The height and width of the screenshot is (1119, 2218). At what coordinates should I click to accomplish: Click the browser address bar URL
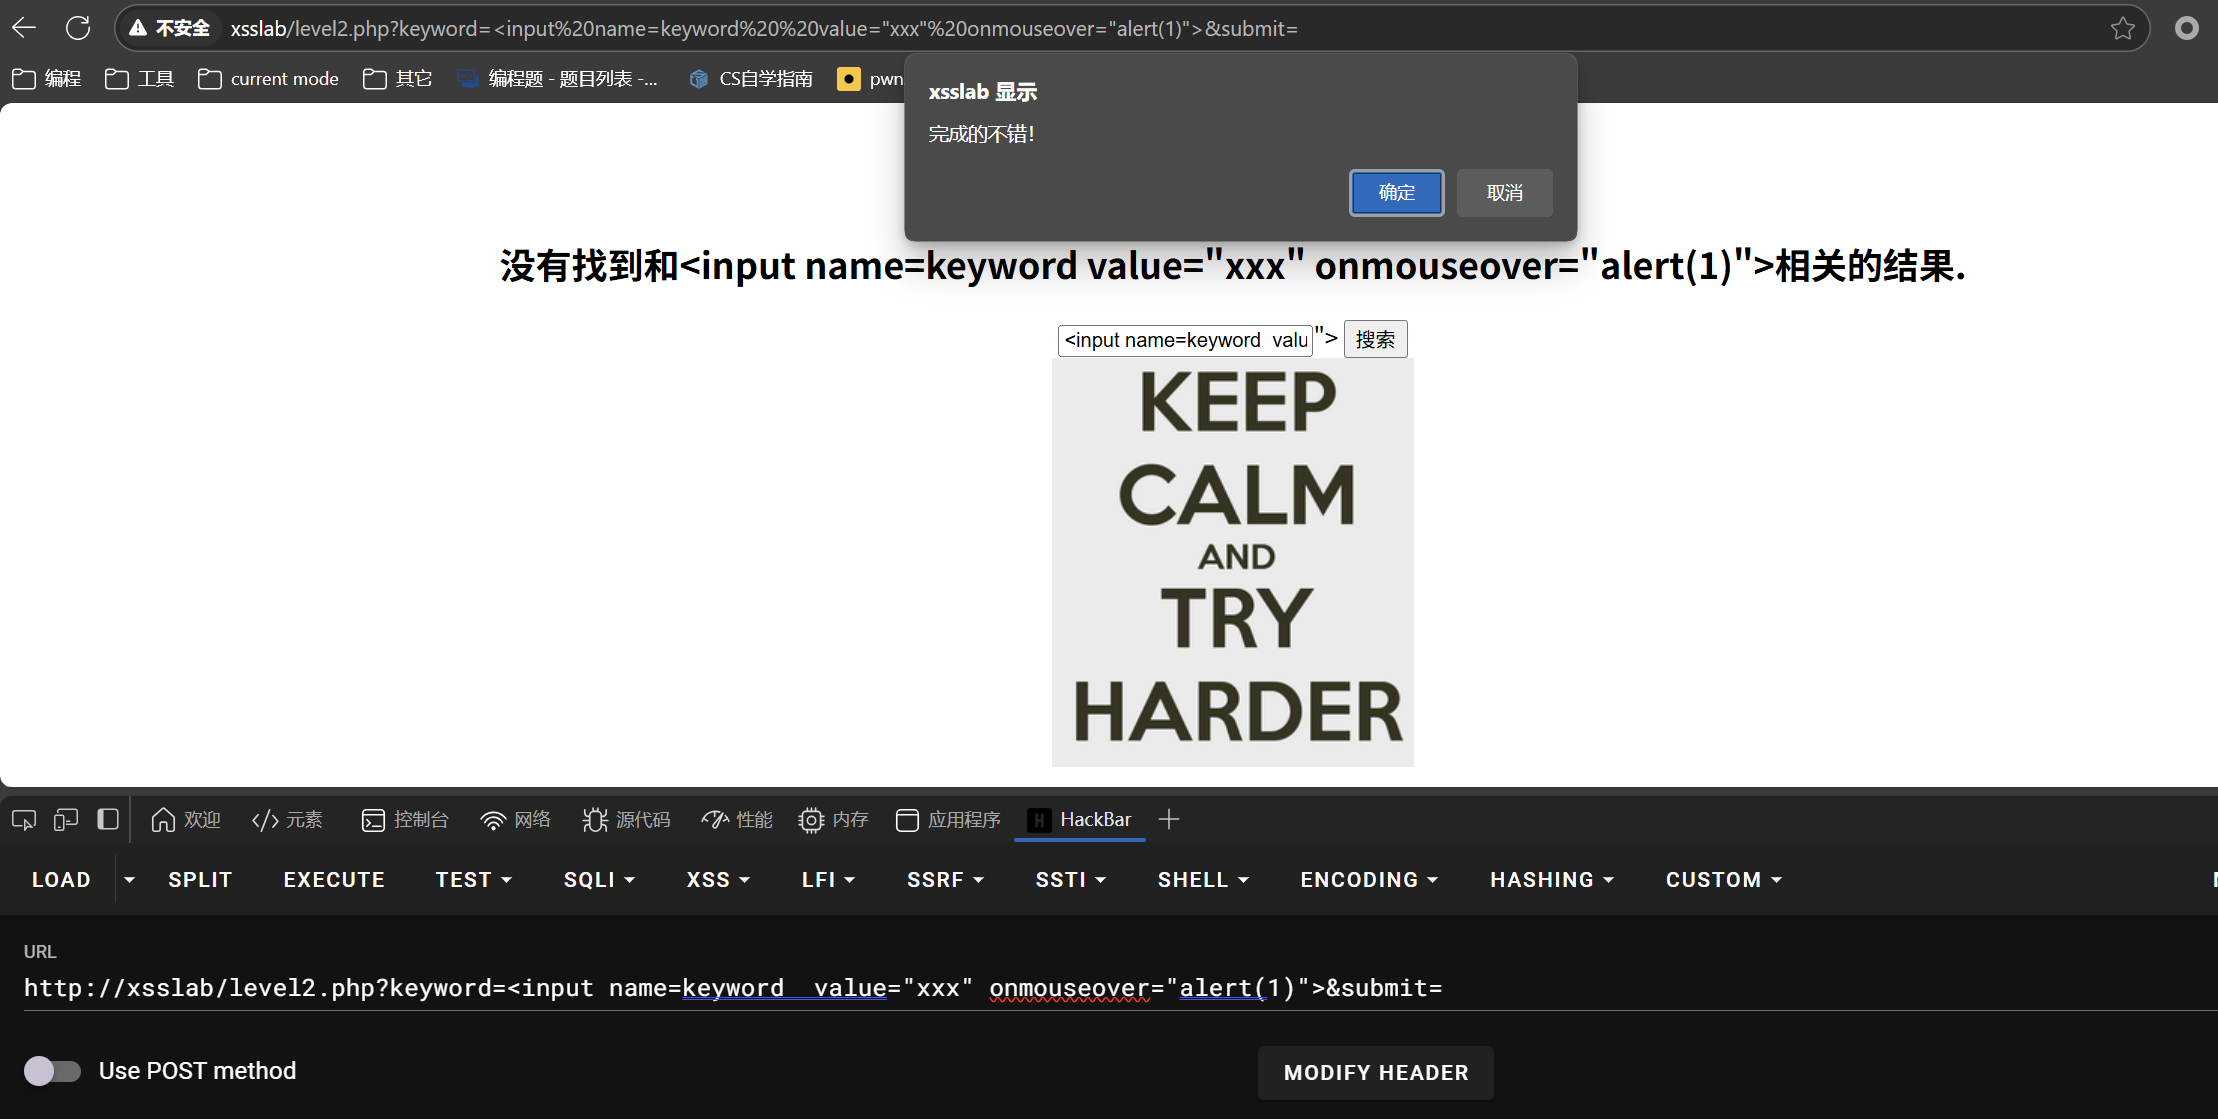tap(764, 28)
